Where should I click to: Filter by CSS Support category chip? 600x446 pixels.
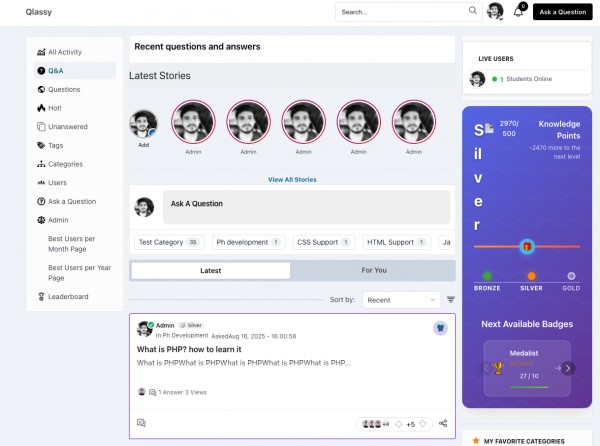324,242
